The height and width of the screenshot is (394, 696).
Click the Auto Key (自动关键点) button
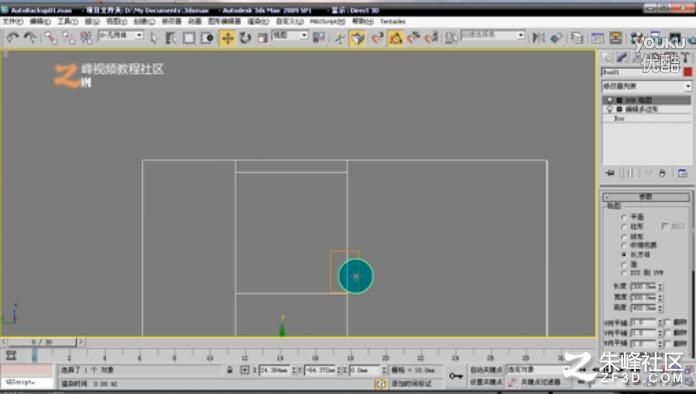[486, 370]
